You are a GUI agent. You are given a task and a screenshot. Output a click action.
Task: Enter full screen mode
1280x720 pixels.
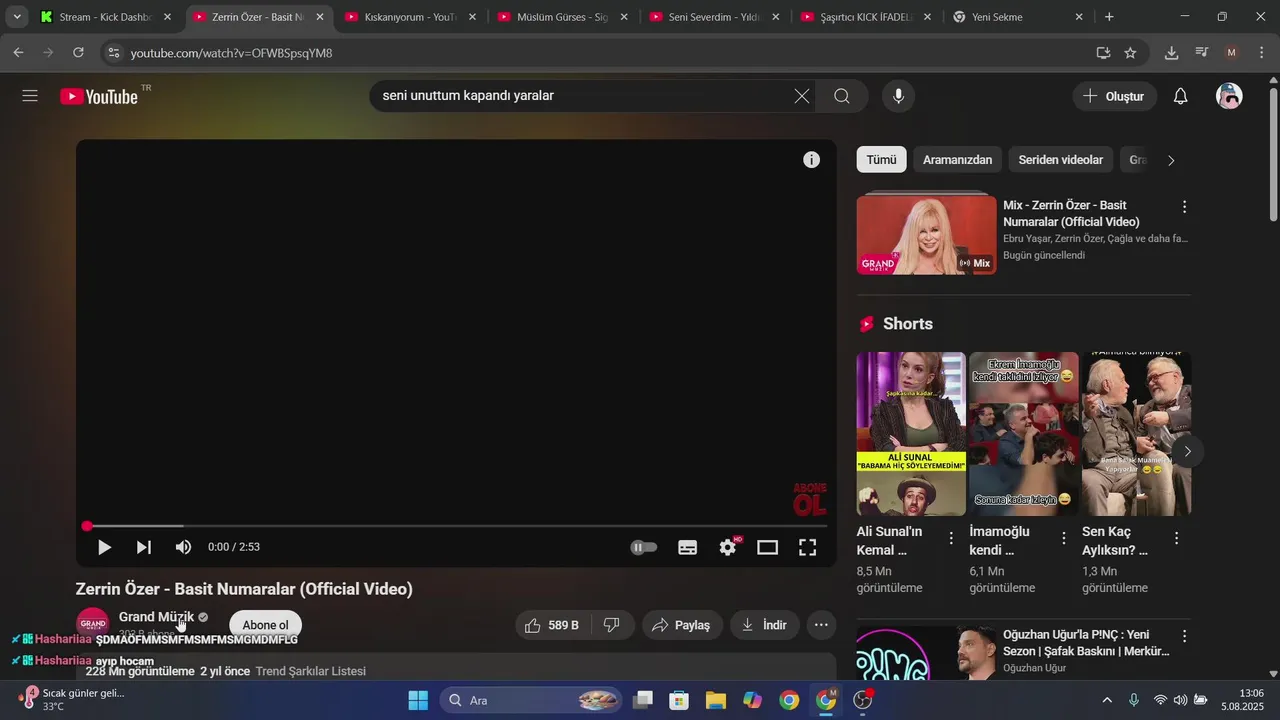coord(808,547)
